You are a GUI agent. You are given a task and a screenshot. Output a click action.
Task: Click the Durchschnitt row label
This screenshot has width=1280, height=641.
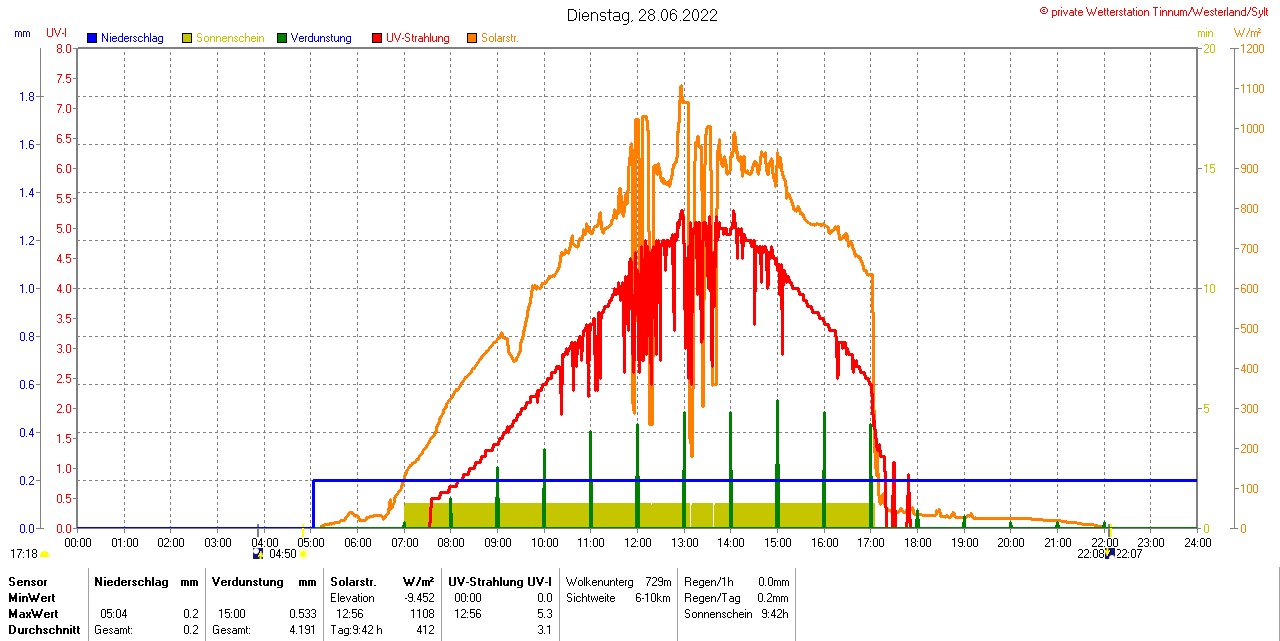pos(44,629)
